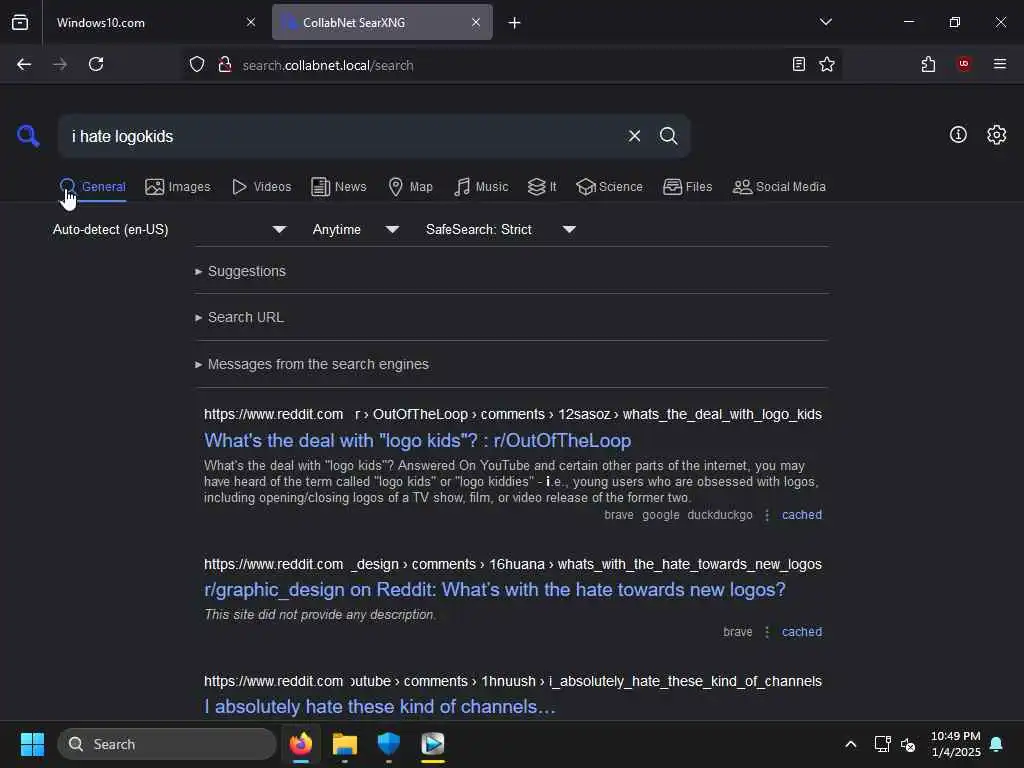
Task: List all tabs dropdown chevron
Action: 825,22
